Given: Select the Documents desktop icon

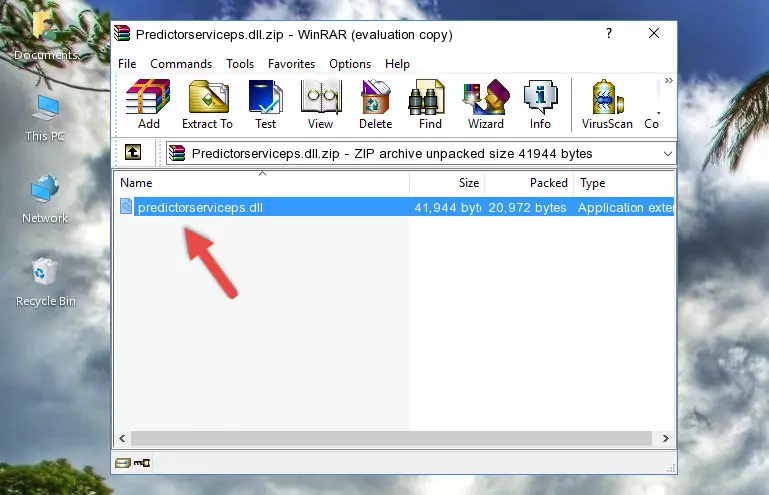Looking at the screenshot, I should point(46,35).
